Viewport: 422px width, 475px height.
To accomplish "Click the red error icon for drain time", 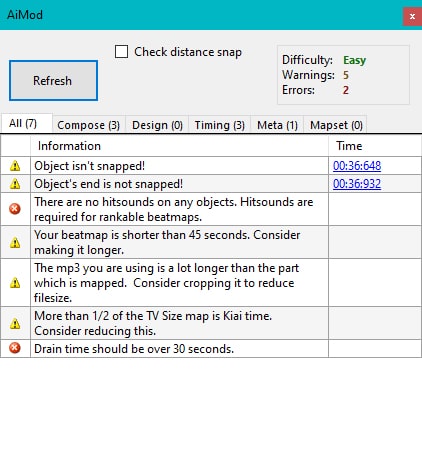I will (15, 348).
